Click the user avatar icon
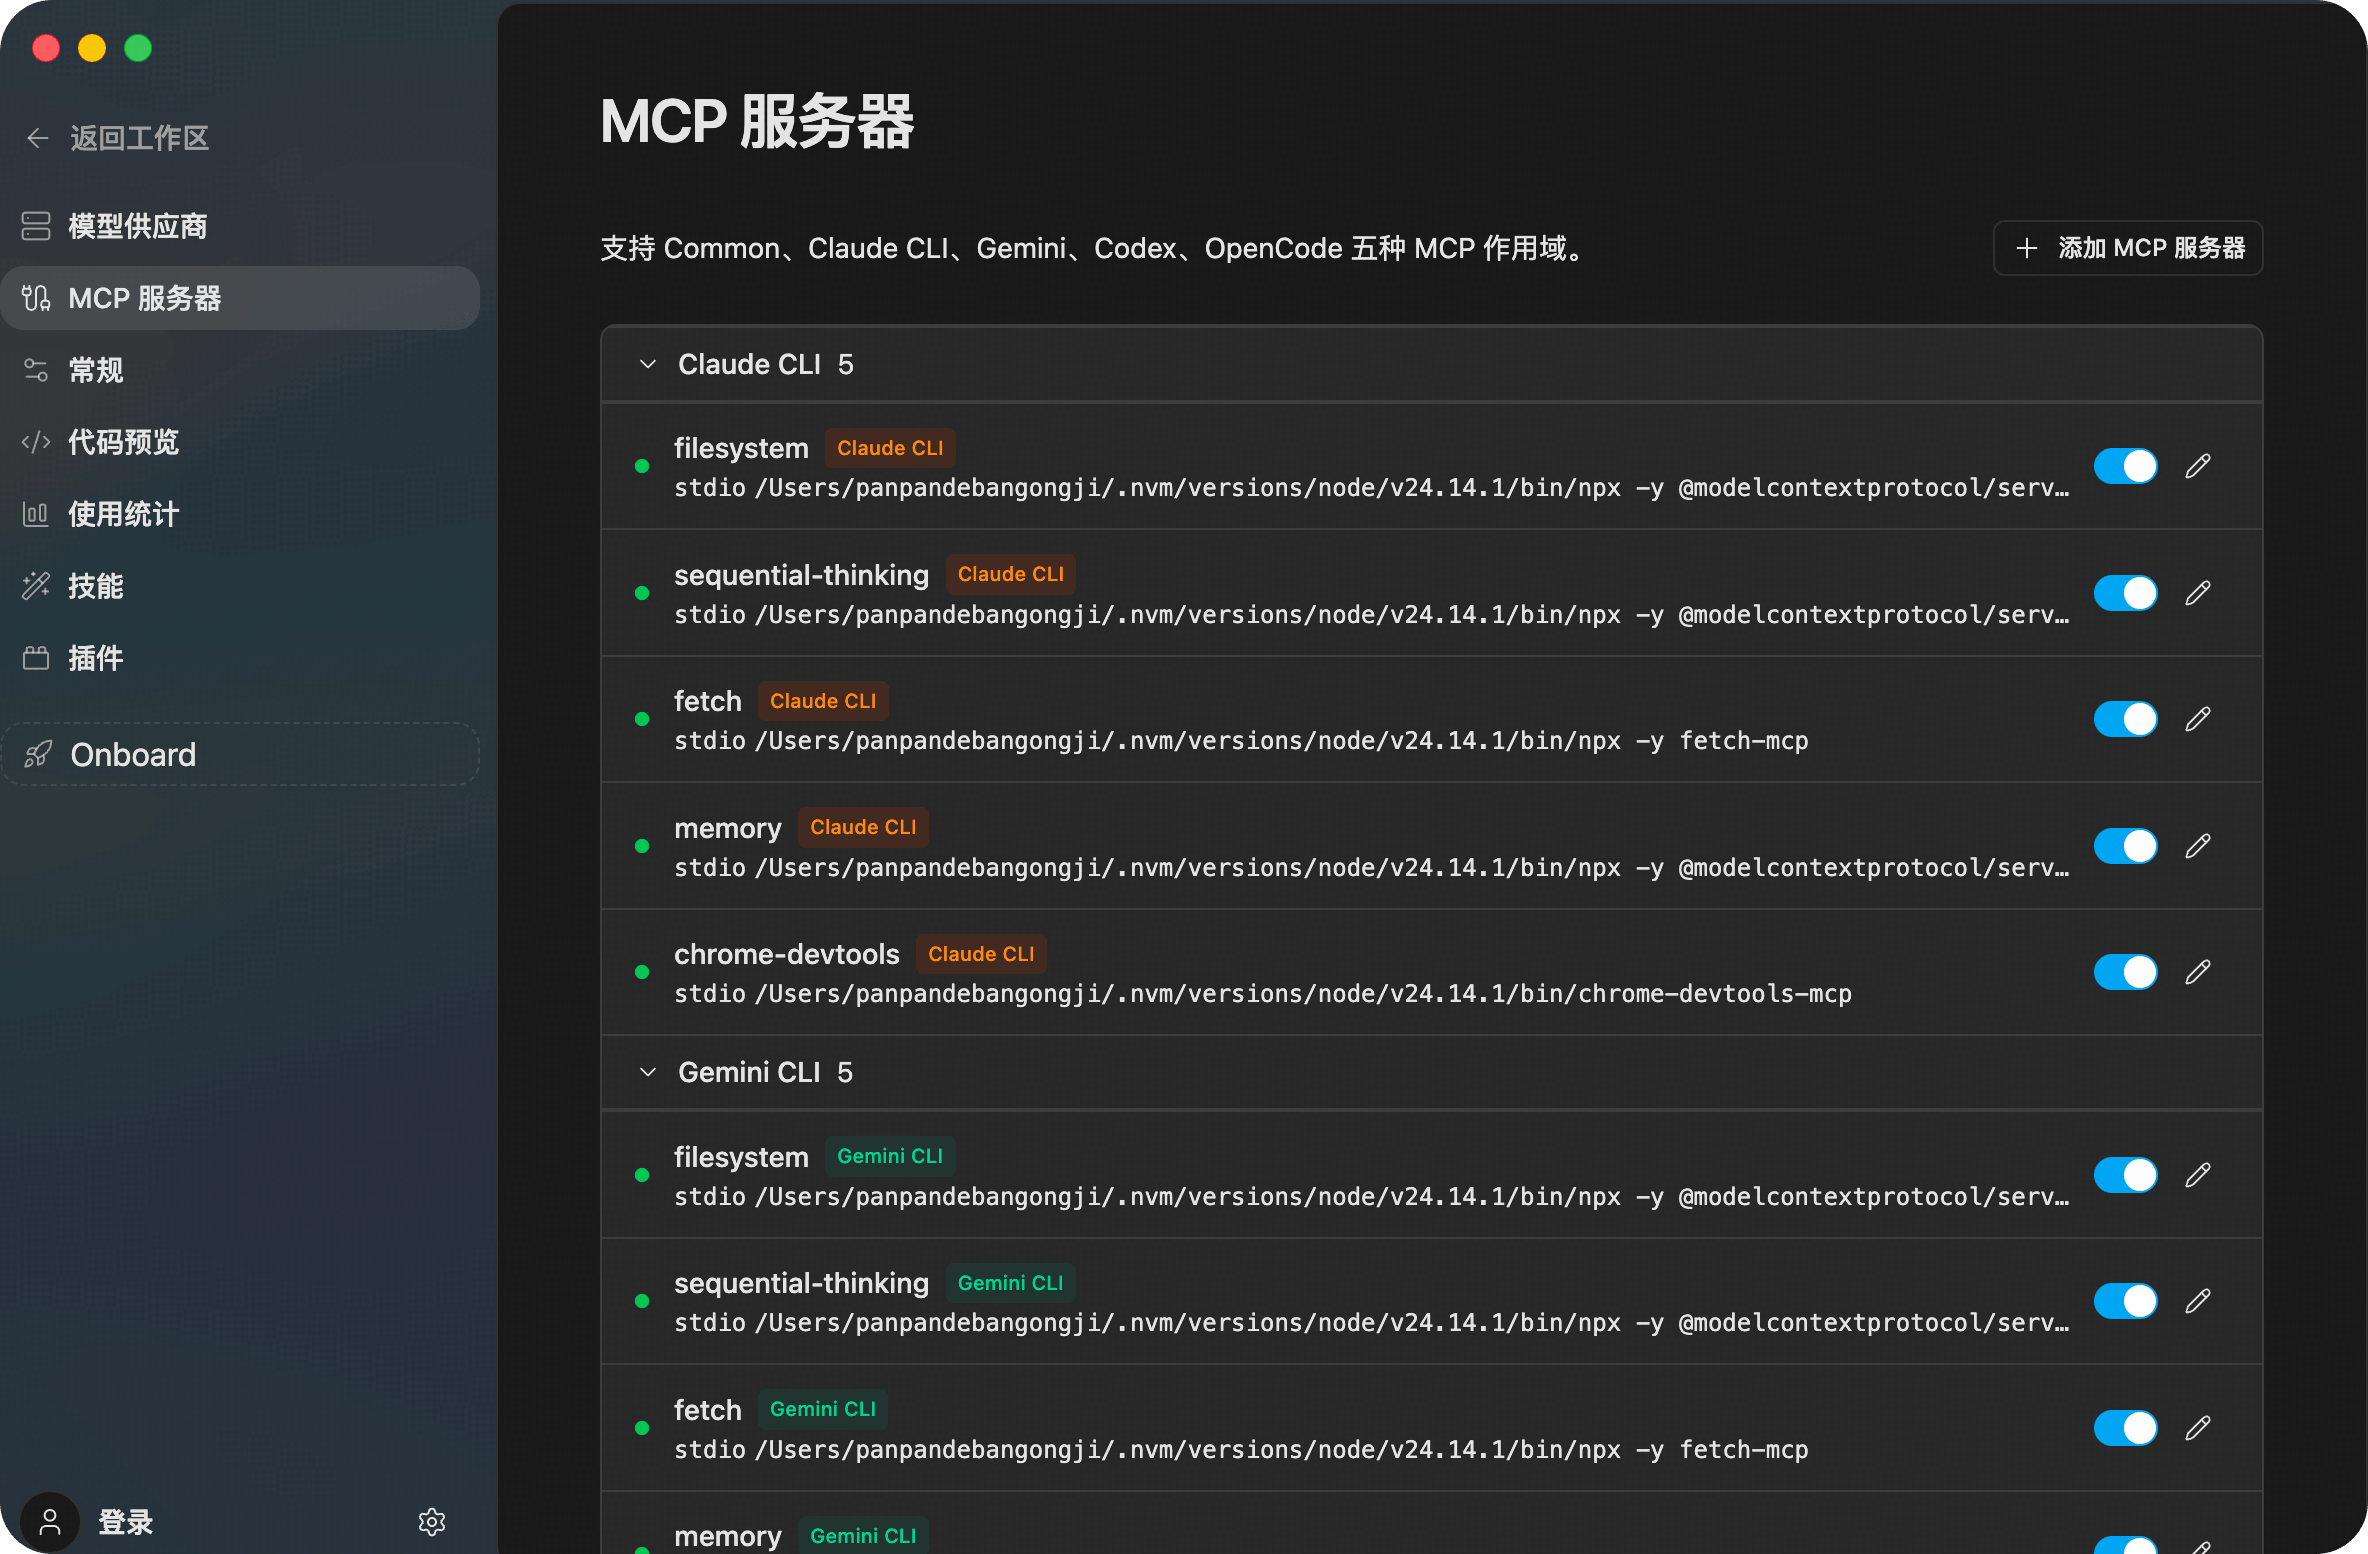 [50, 1521]
